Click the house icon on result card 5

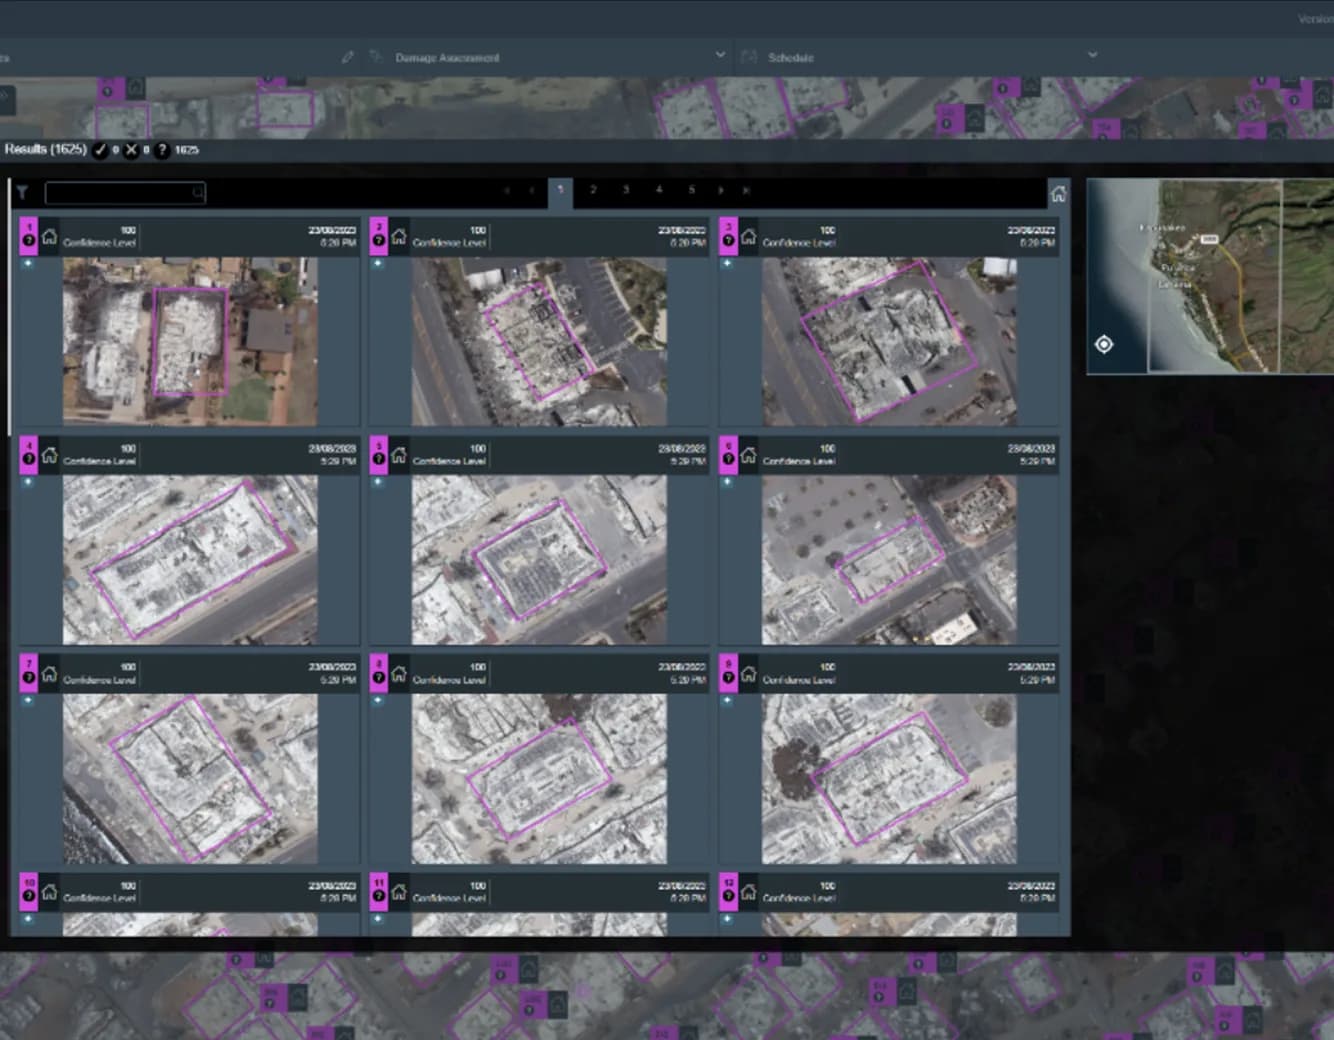399,455
